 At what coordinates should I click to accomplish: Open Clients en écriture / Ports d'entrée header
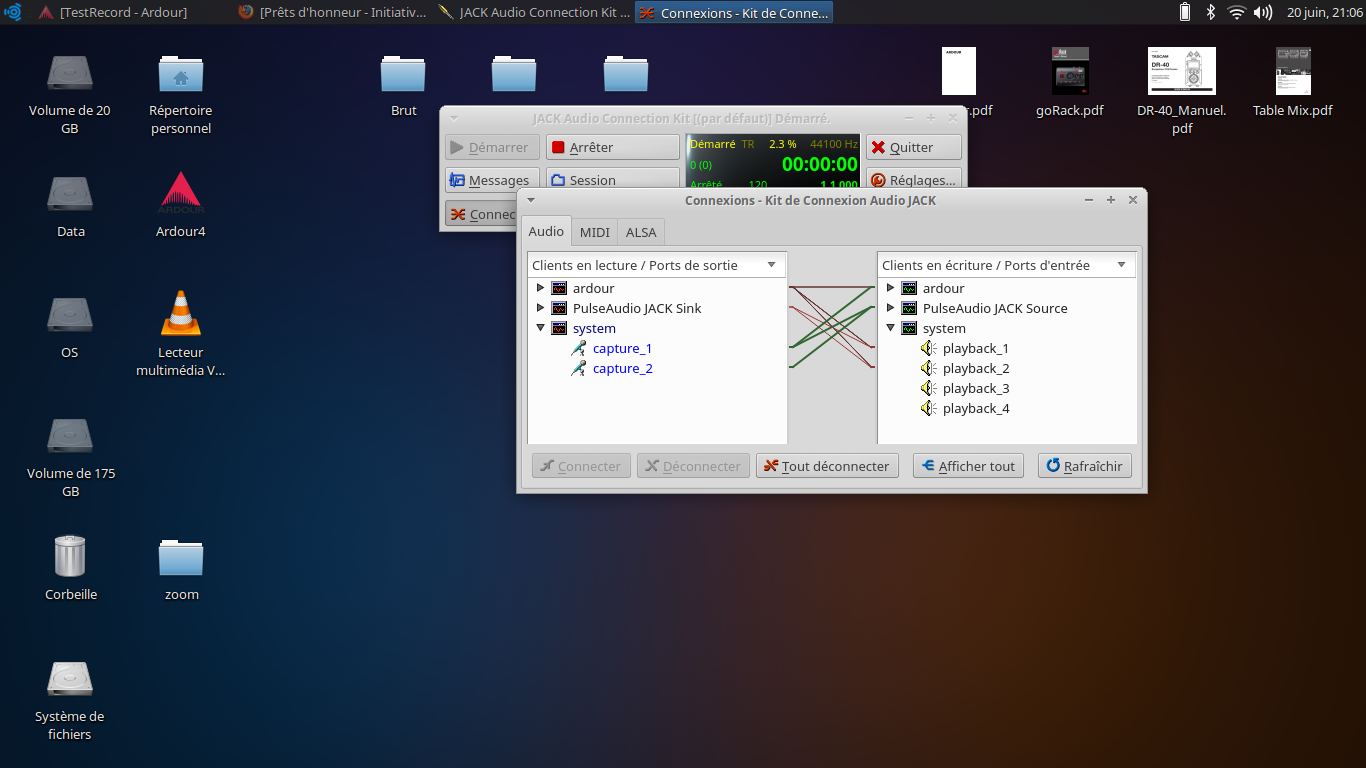coord(1007,265)
